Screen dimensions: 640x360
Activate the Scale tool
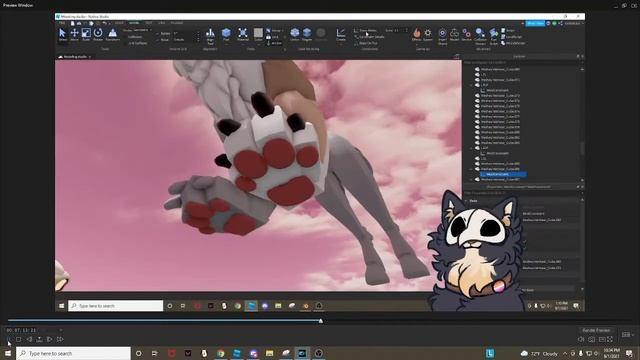tap(86, 34)
